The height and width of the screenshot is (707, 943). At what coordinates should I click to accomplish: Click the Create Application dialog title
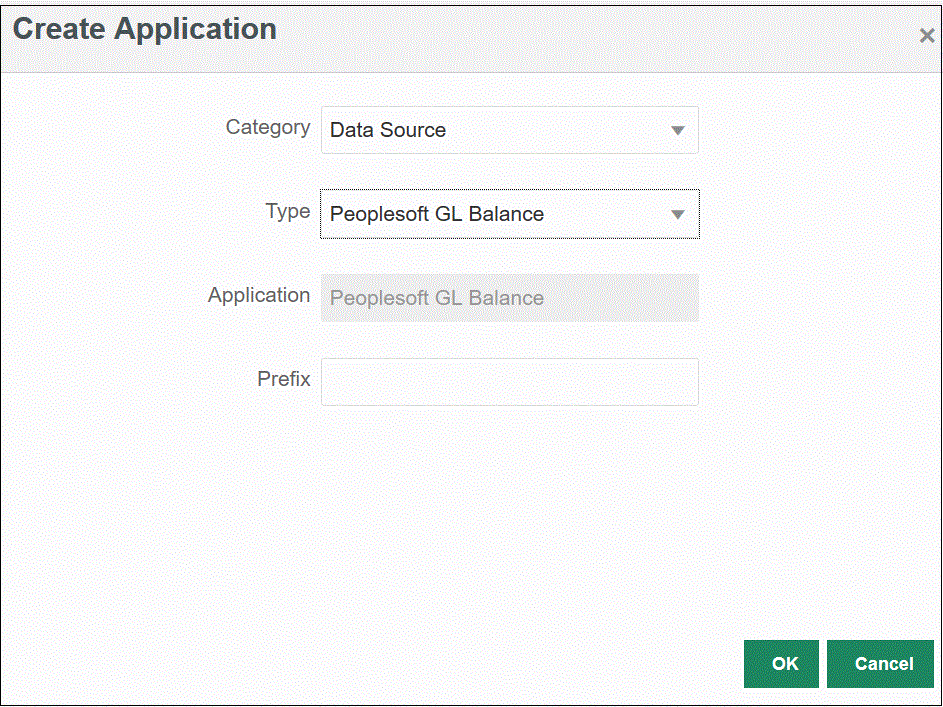coord(144,30)
